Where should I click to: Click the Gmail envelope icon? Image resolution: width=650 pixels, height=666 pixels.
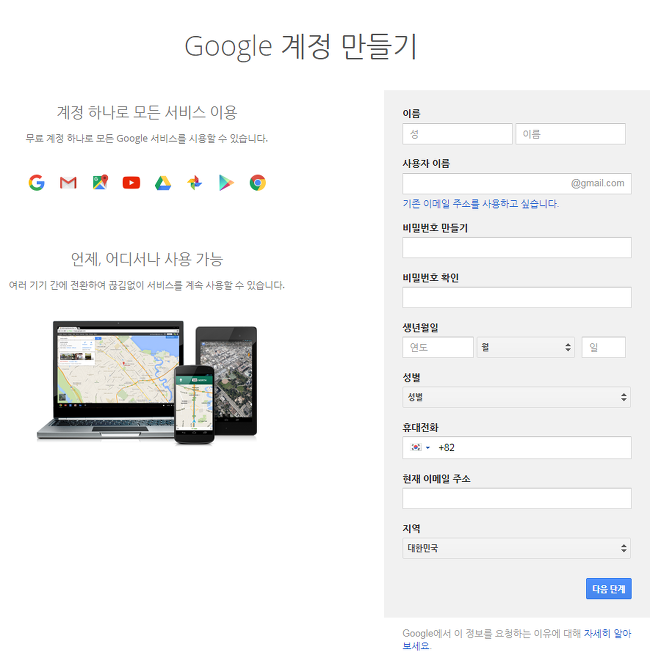pyautogui.click(x=68, y=183)
